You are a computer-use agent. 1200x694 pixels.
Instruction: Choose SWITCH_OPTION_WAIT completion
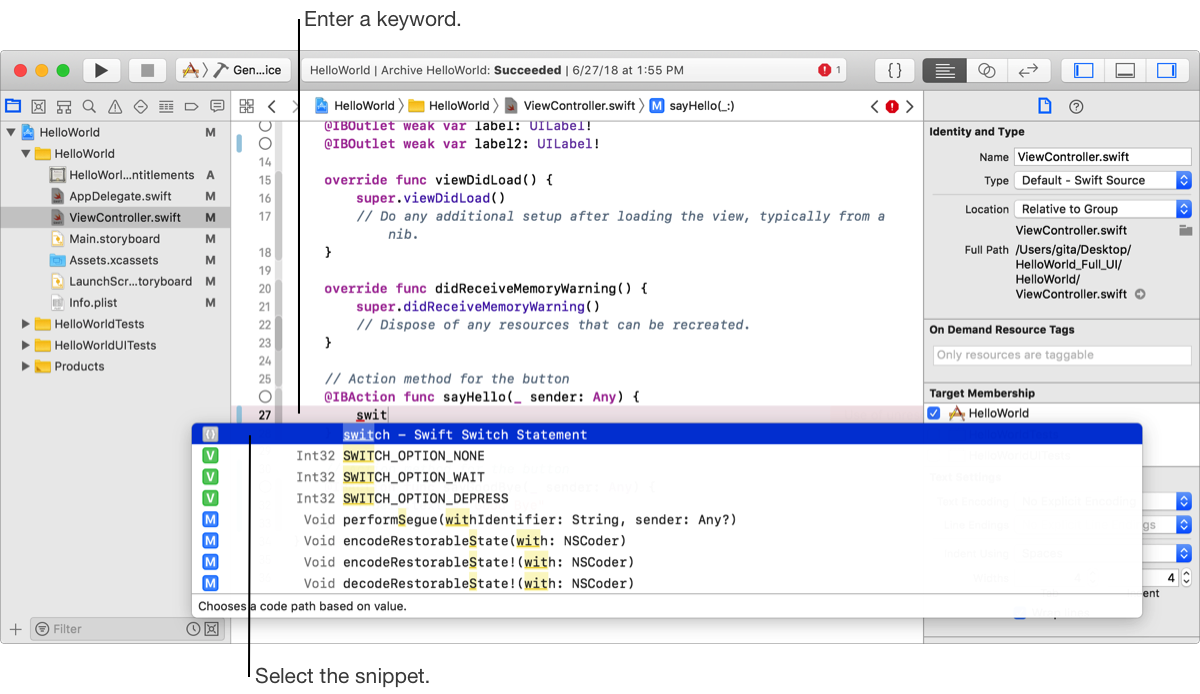pos(667,477)
